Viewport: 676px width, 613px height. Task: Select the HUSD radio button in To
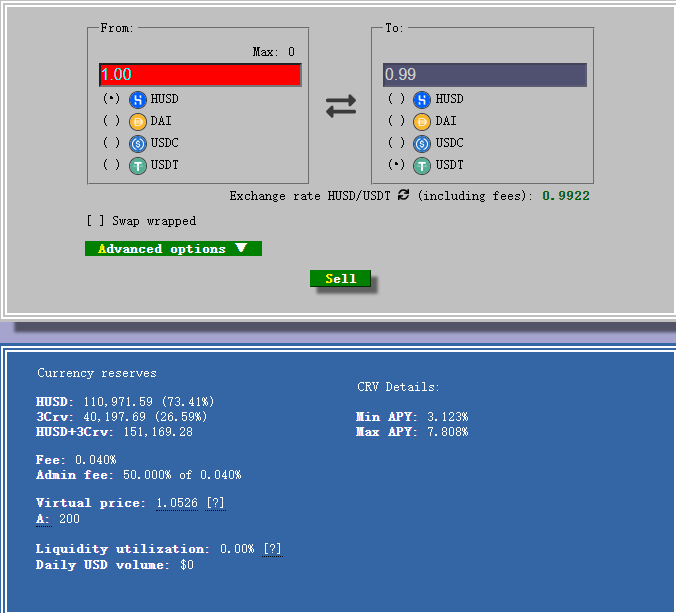[x=396, y=99]
